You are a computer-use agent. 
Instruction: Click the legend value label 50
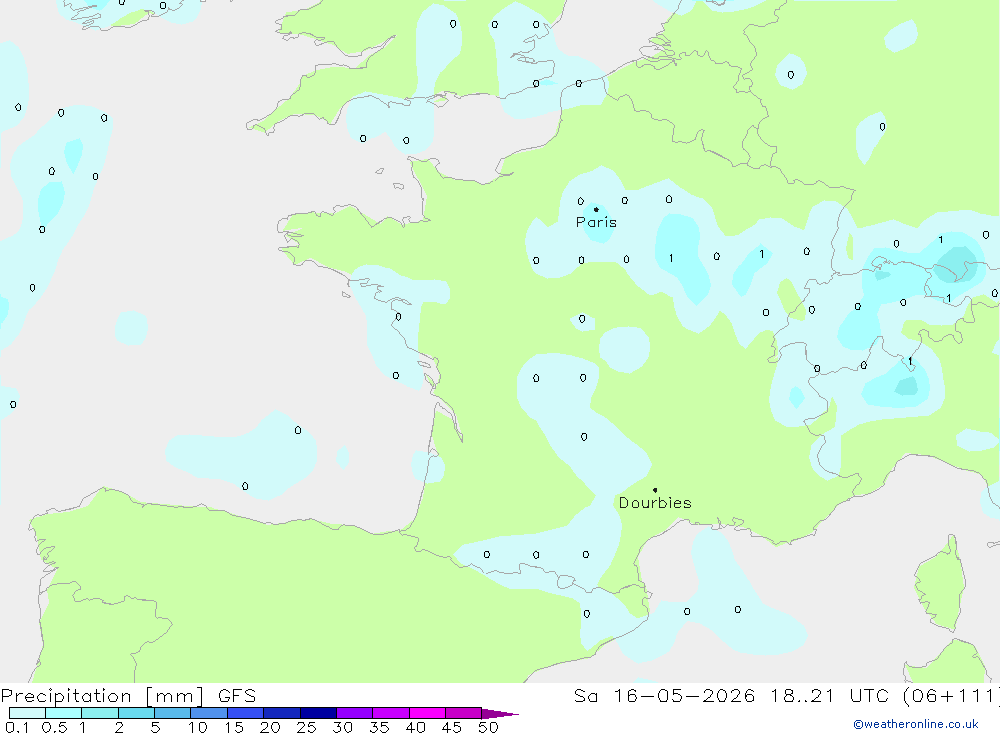(x=488, y=727)
